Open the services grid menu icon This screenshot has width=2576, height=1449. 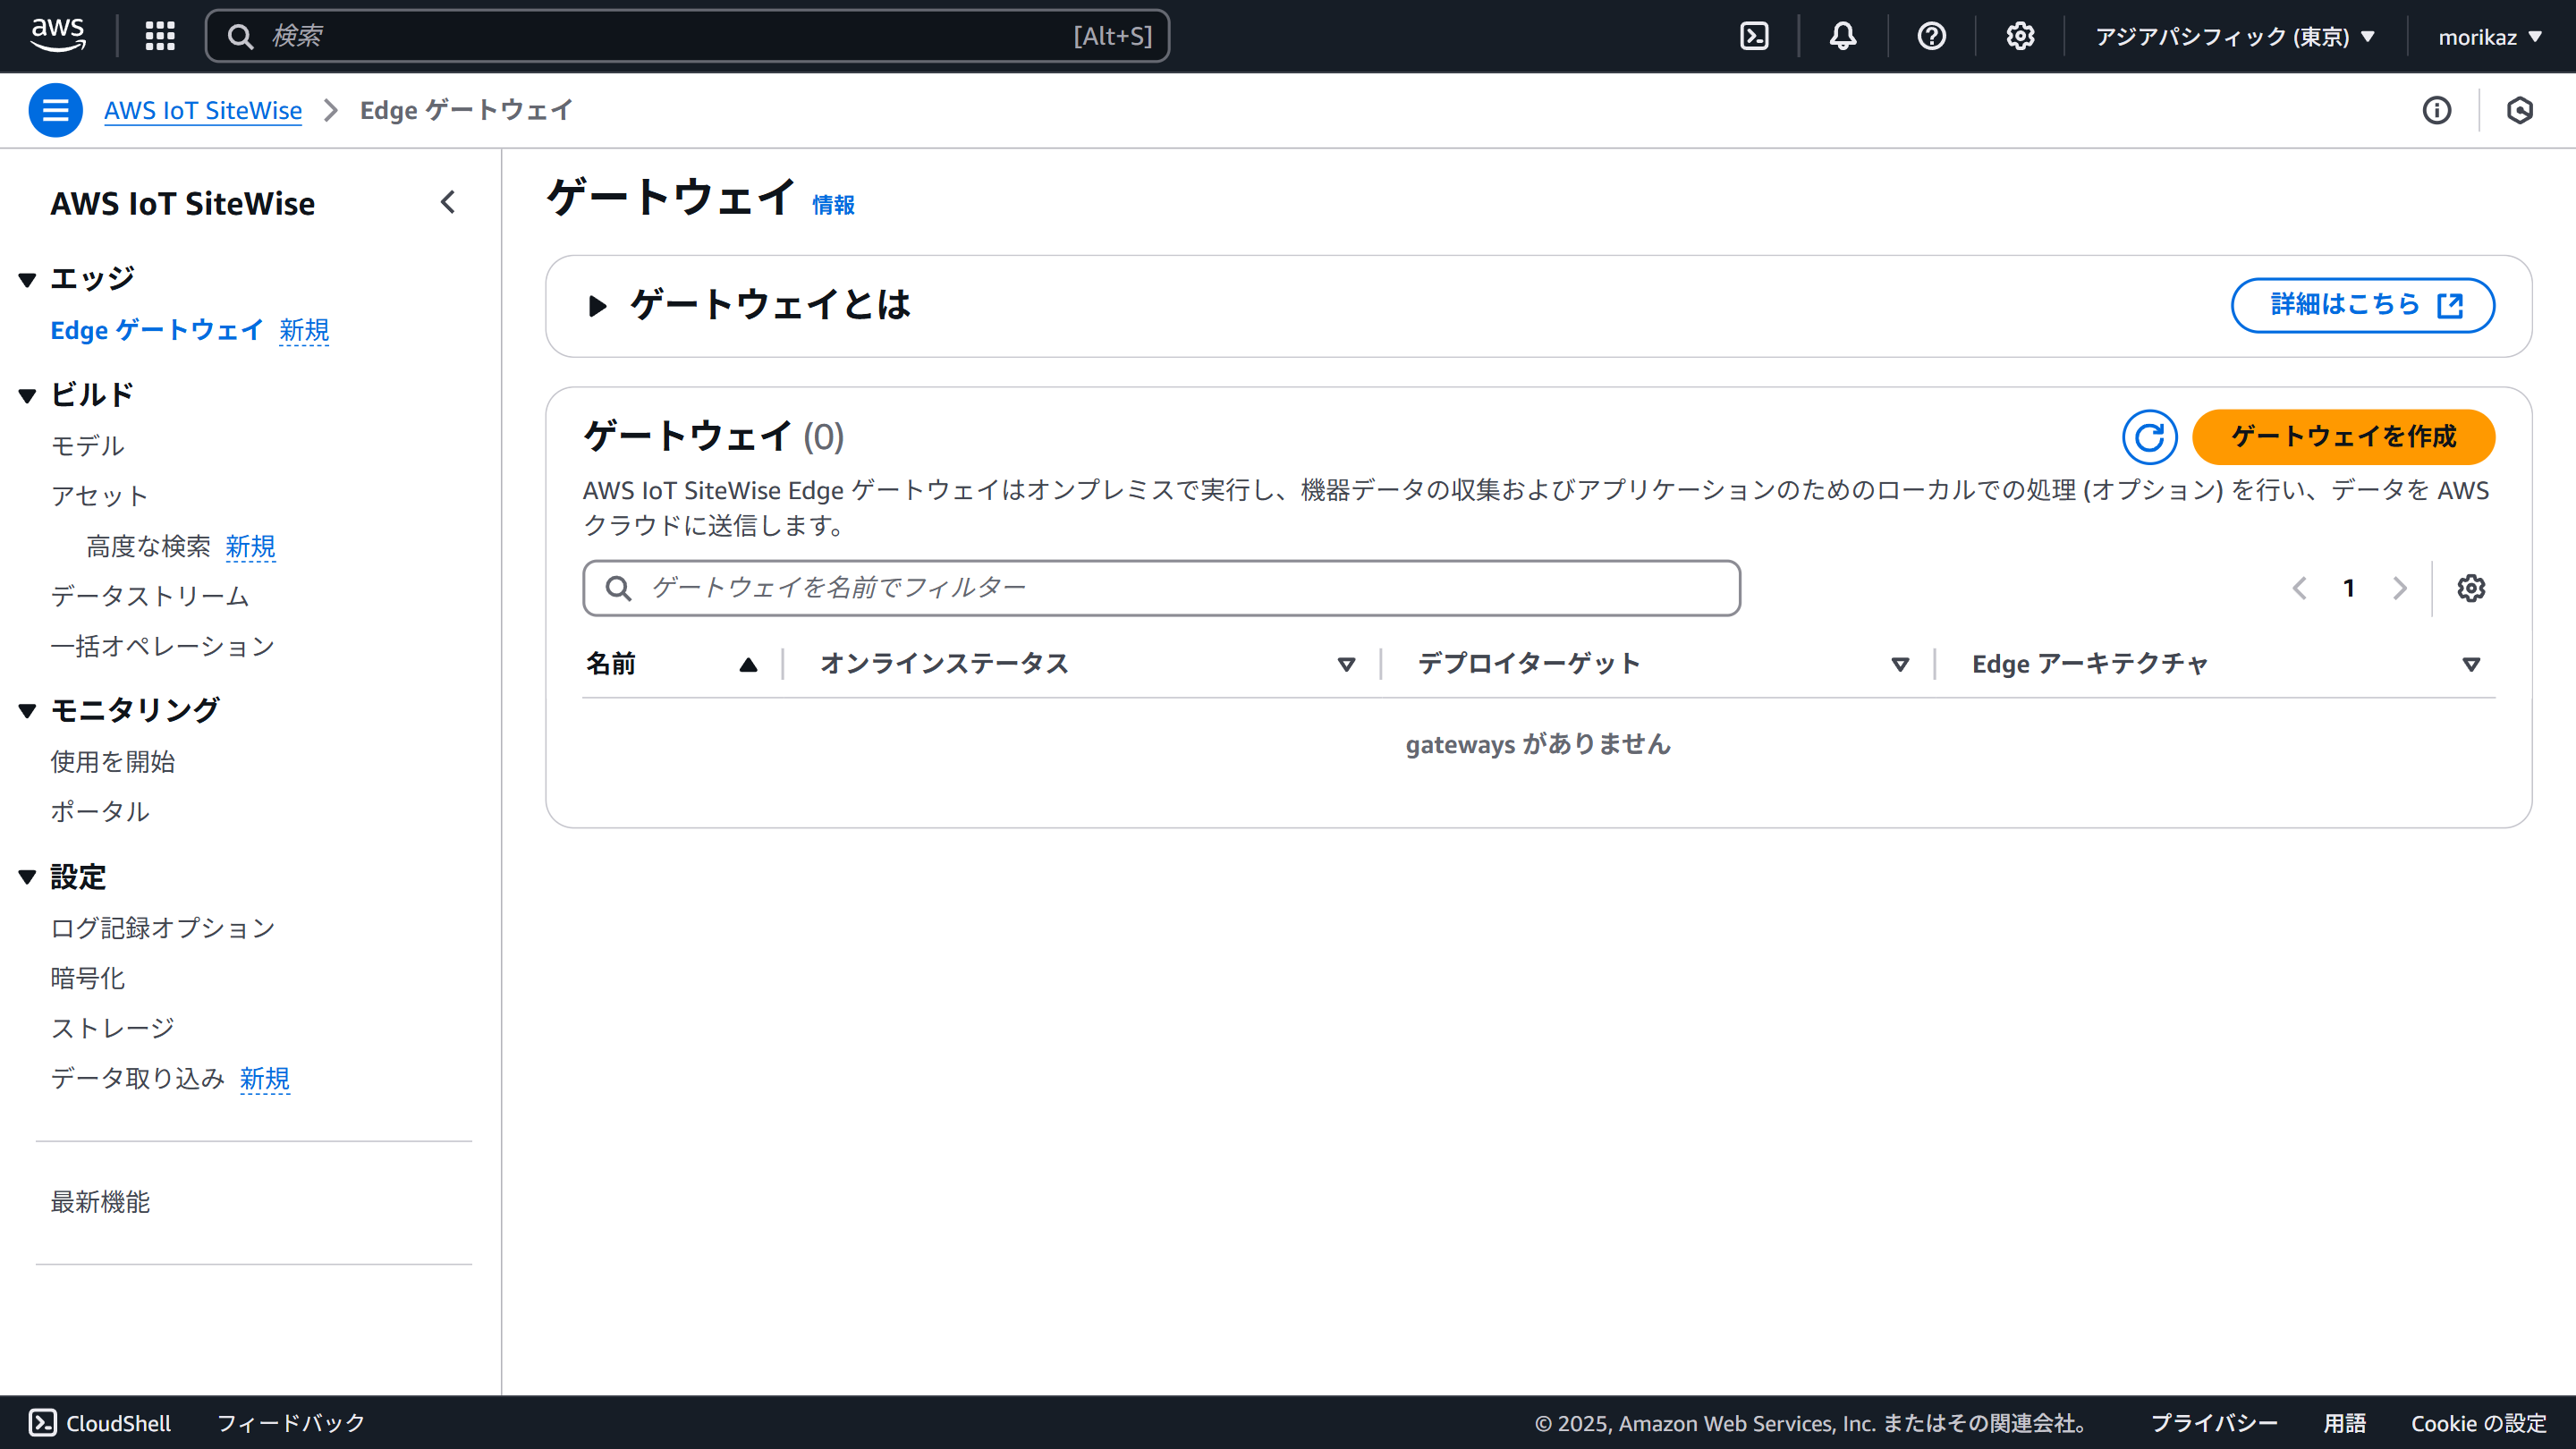click(160, 36)
